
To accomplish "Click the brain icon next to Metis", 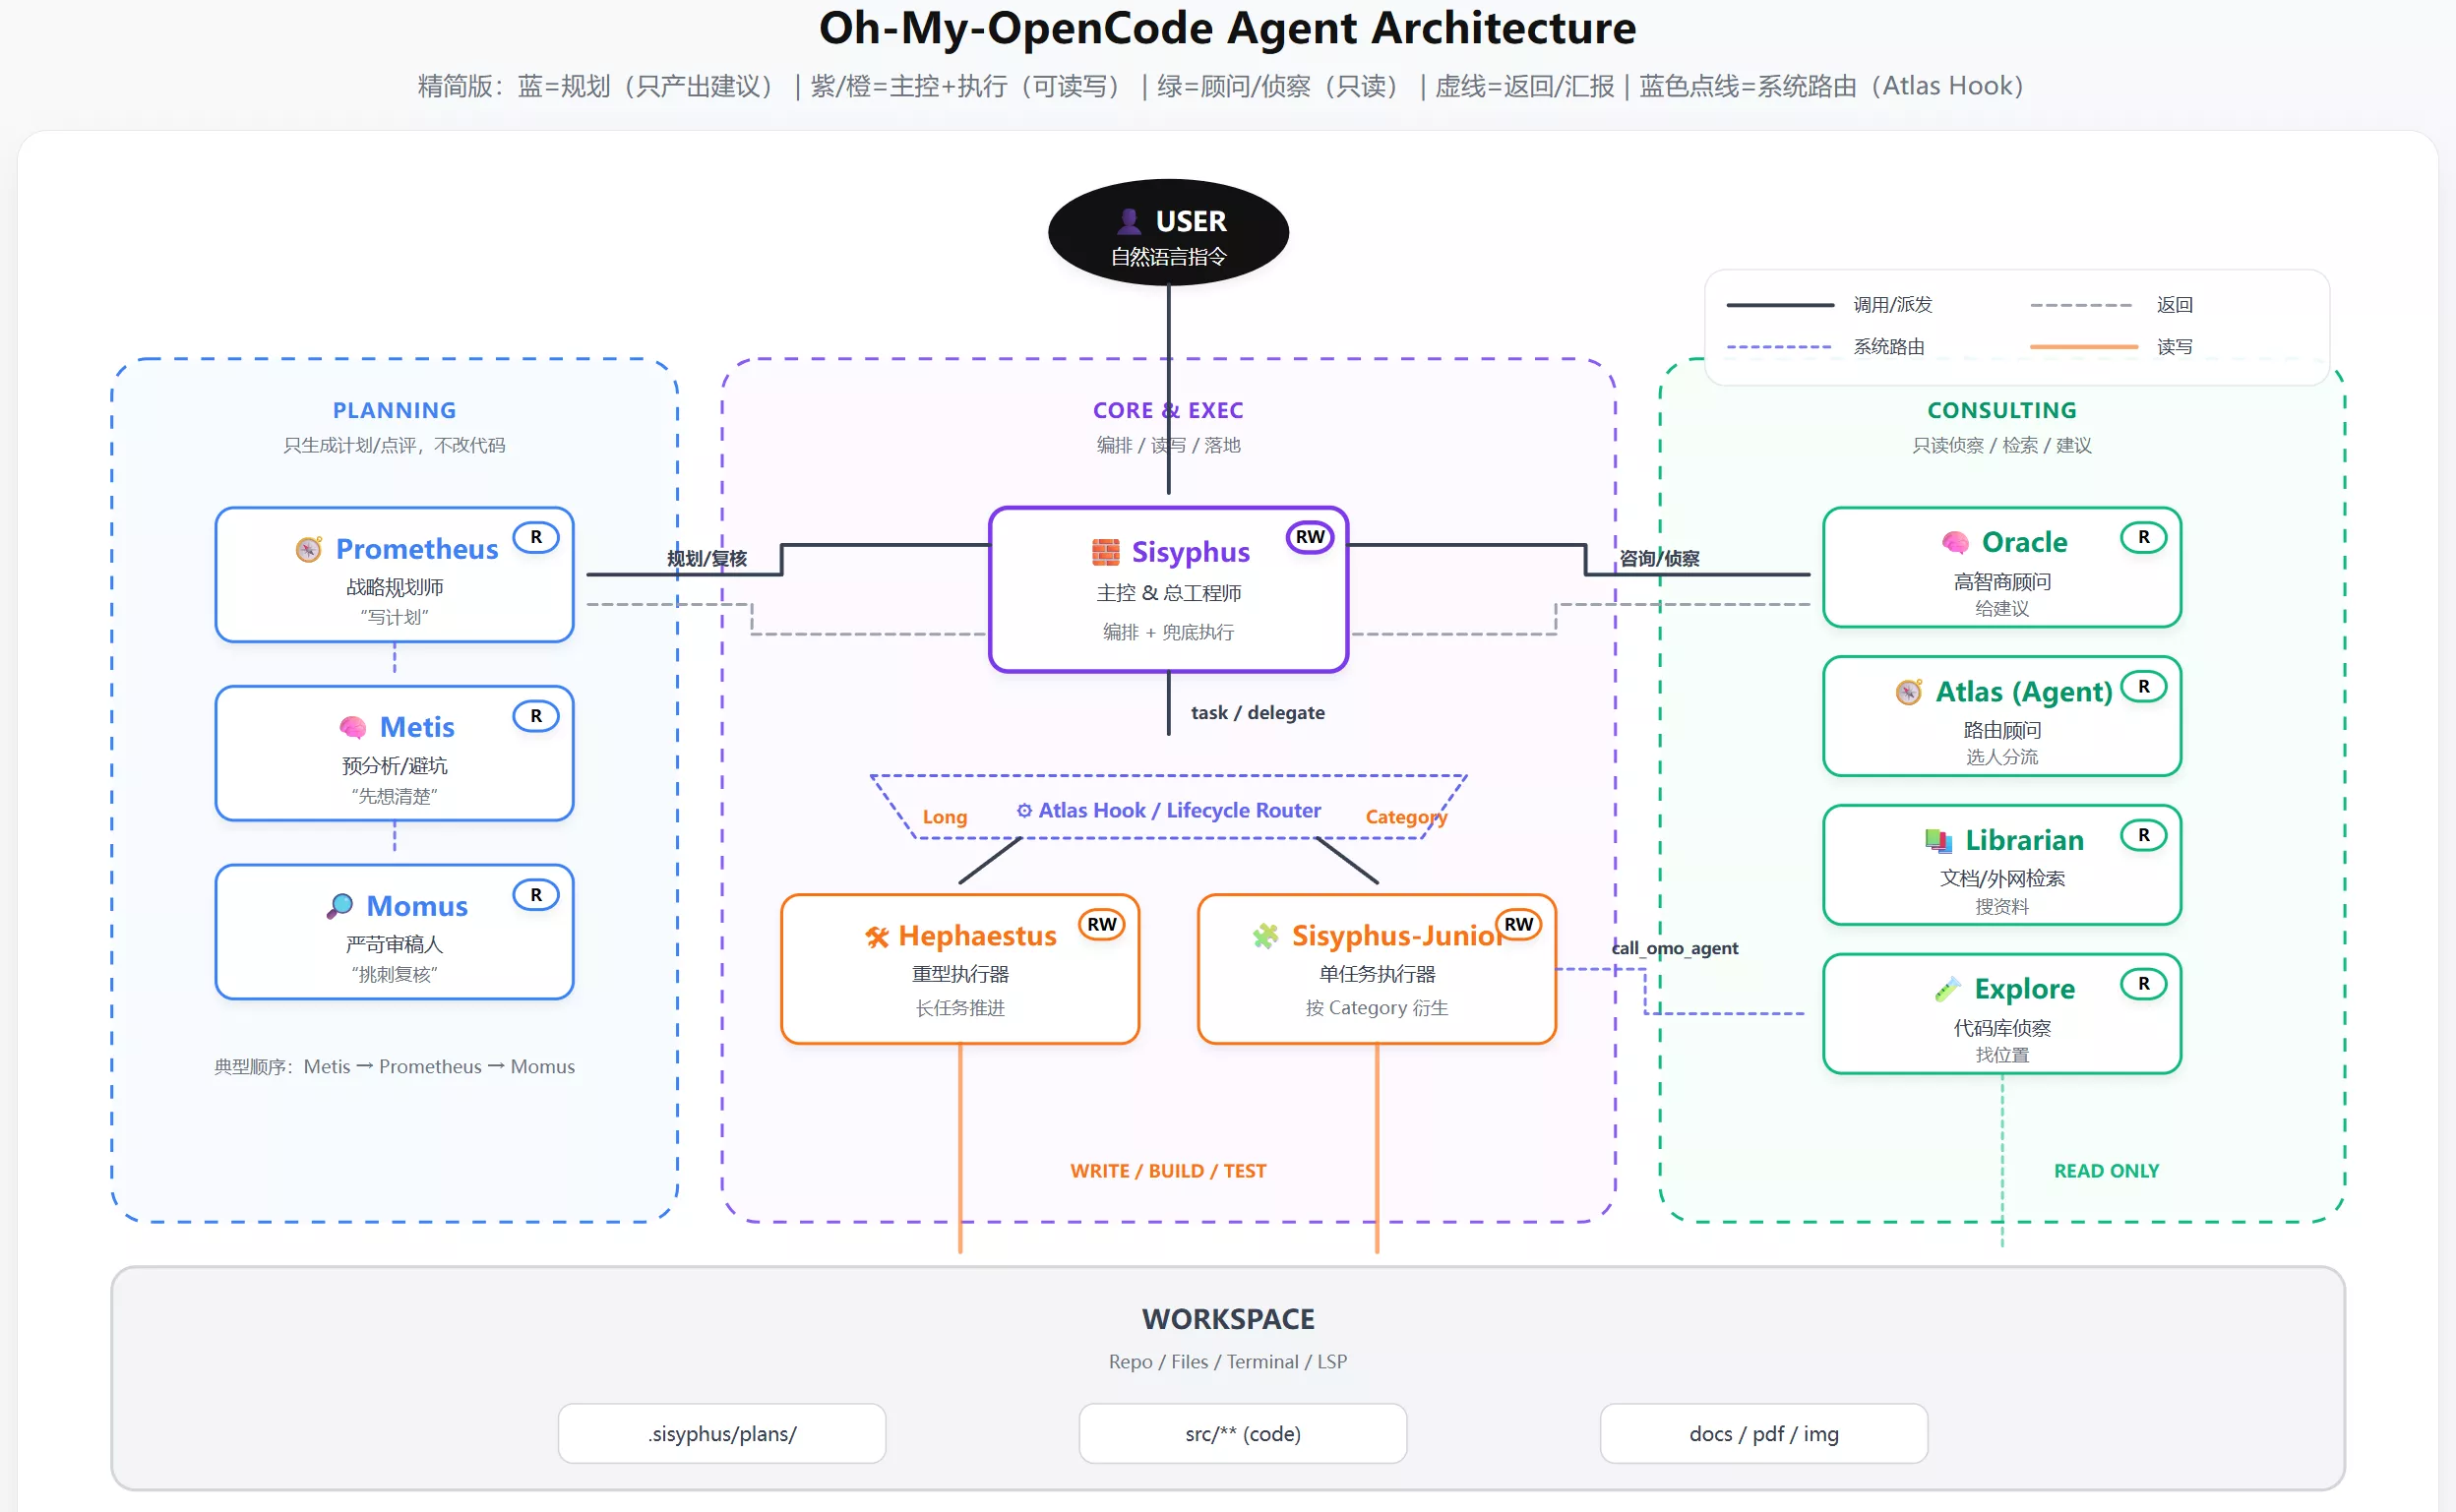I will click(352, 727).
